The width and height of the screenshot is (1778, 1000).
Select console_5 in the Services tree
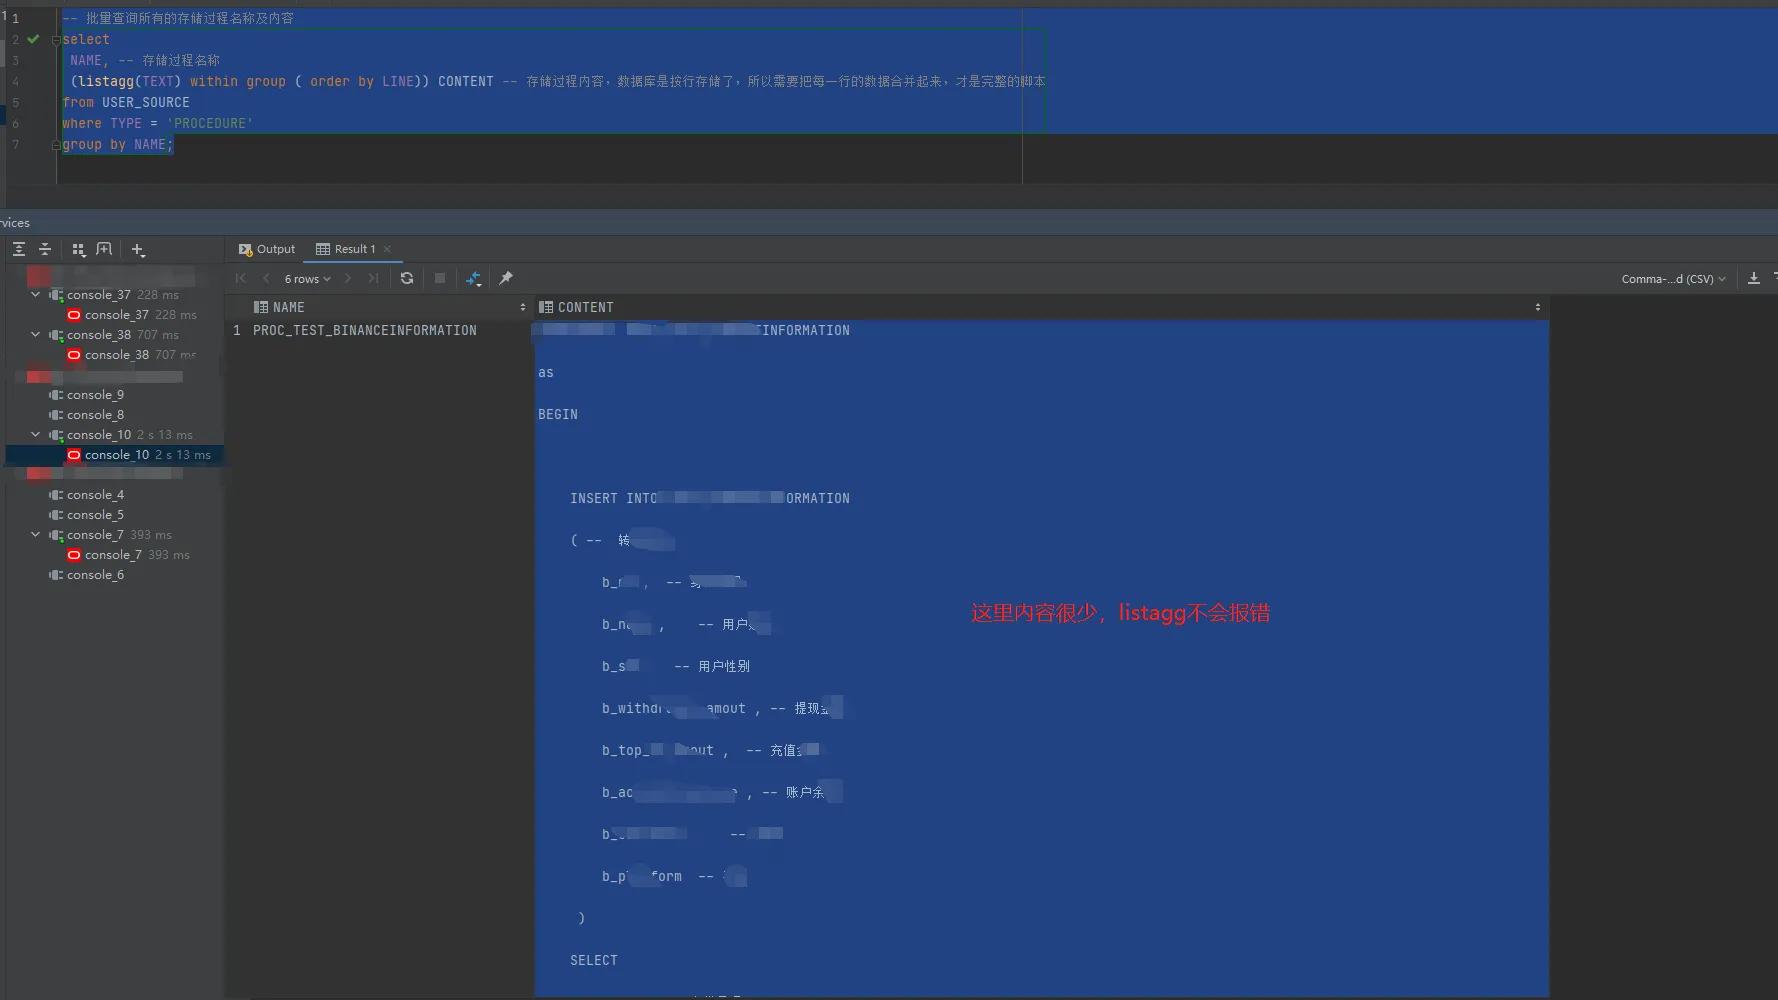pos(95,514)
